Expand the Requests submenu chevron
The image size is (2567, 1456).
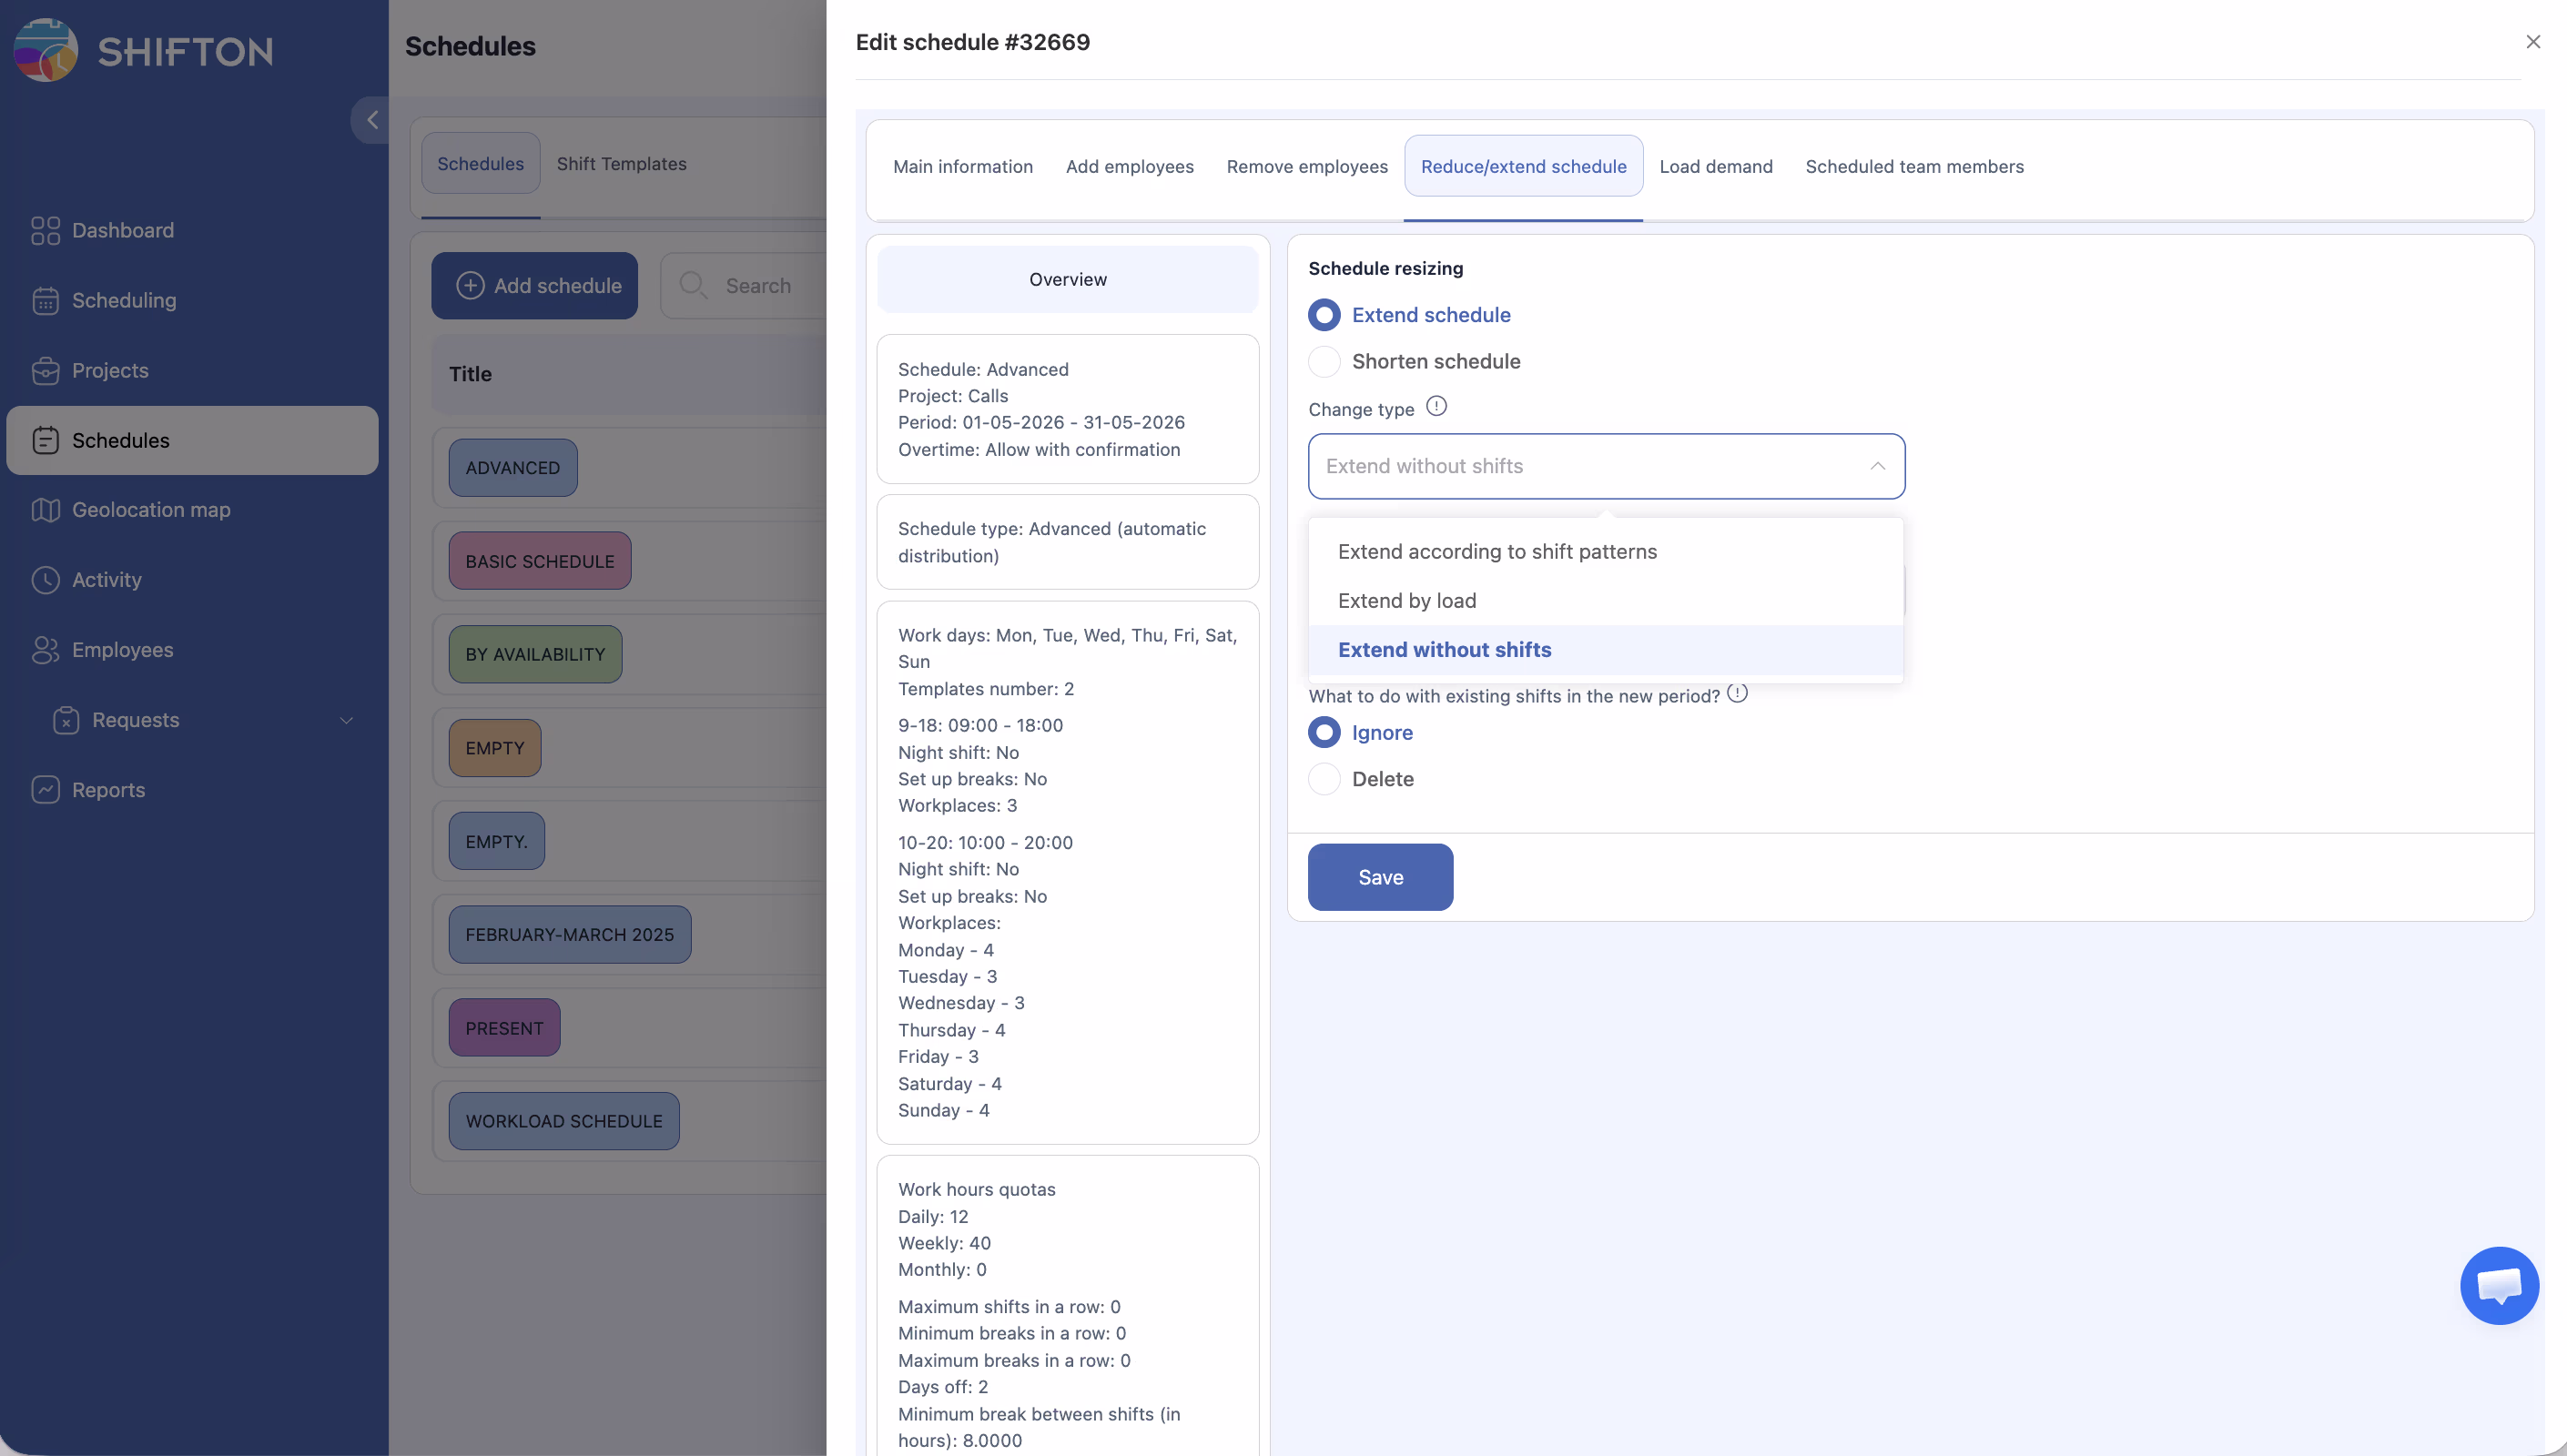click(x=346, y=720)
